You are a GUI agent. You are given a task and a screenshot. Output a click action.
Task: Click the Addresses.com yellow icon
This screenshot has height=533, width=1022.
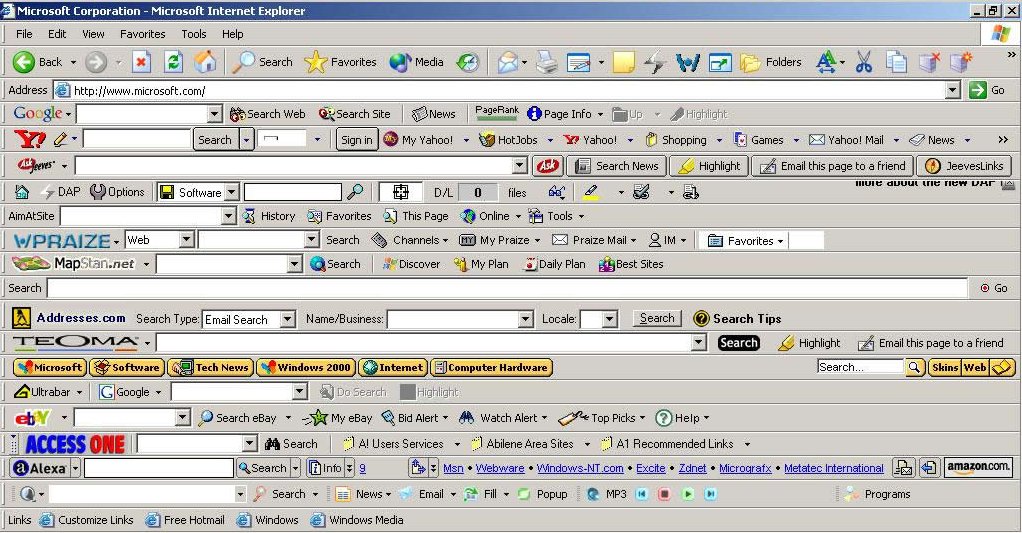22,318
